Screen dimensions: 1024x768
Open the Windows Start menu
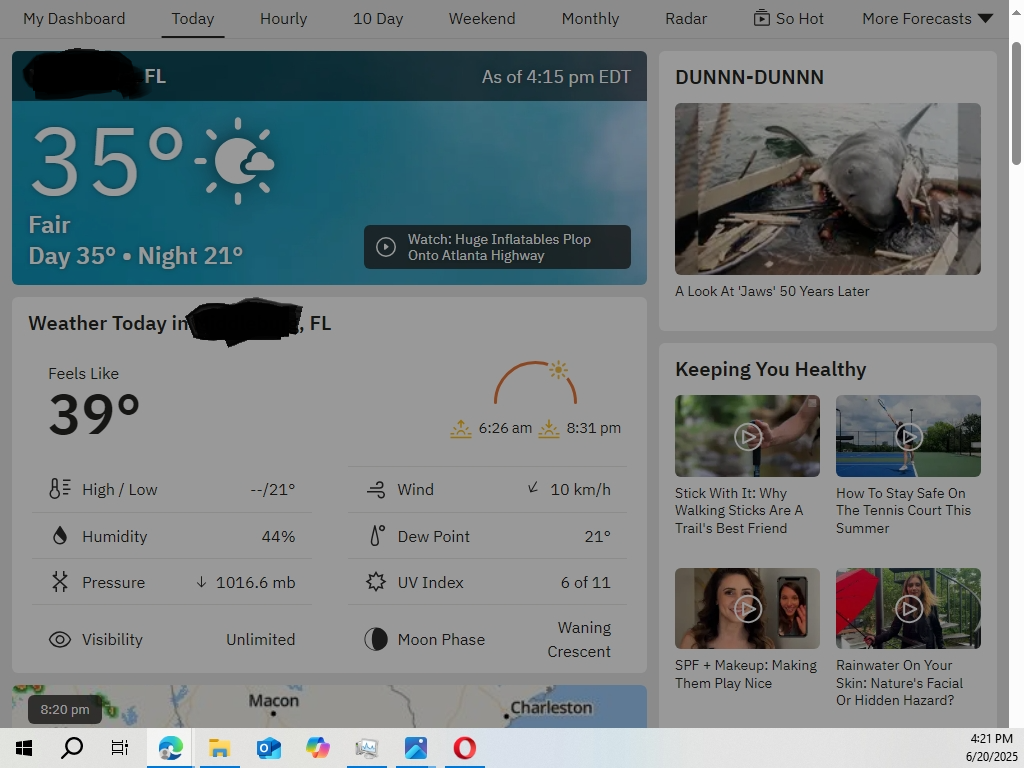[24, 748]
